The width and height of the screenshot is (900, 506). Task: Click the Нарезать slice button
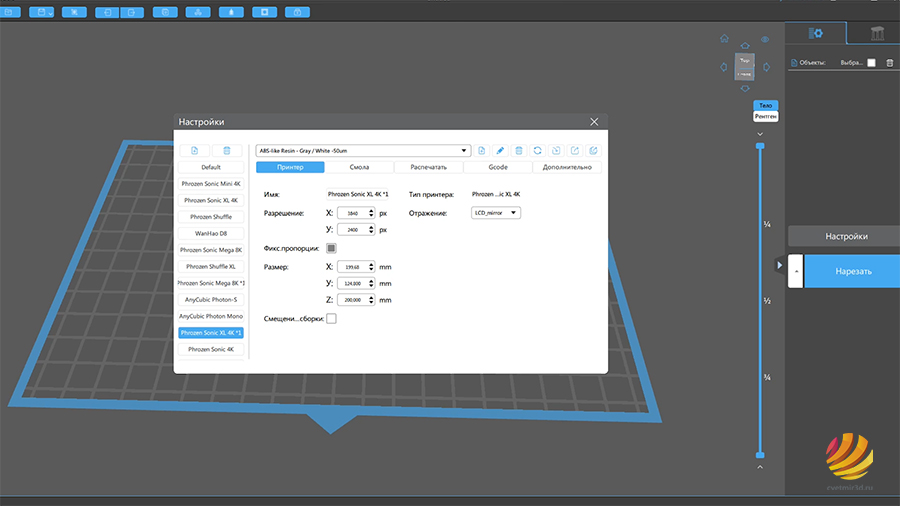point(853,271)
